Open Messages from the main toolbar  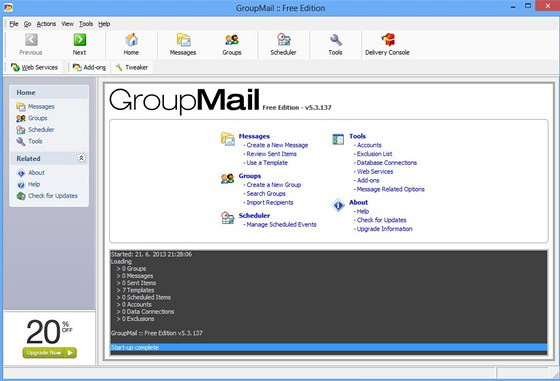click(x=183, y=45)
